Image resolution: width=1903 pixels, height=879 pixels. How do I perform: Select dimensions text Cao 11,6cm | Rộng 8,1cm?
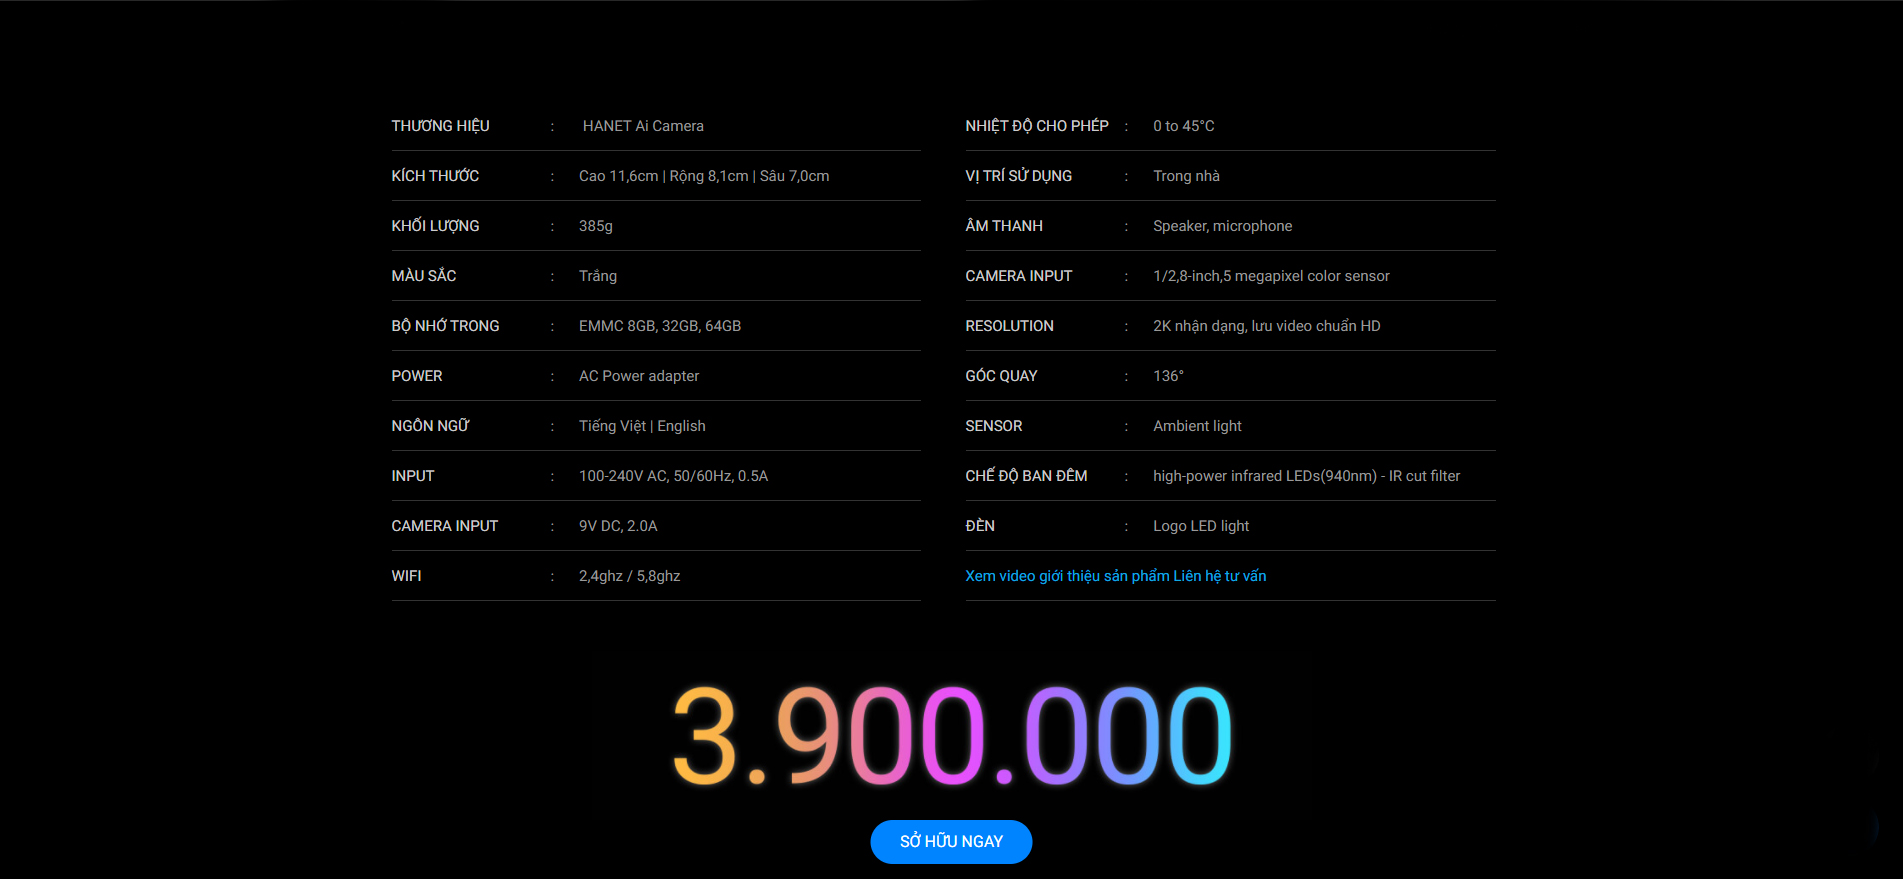[664, 176]
